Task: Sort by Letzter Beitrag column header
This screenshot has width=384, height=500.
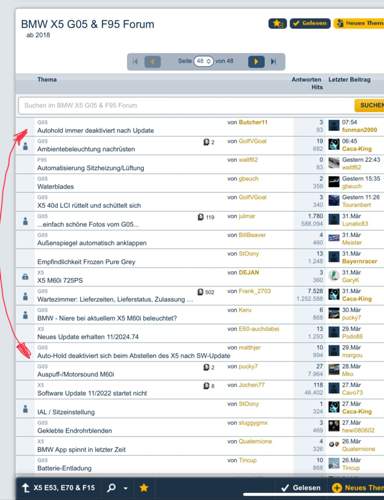Action: (x=349, y=79)
